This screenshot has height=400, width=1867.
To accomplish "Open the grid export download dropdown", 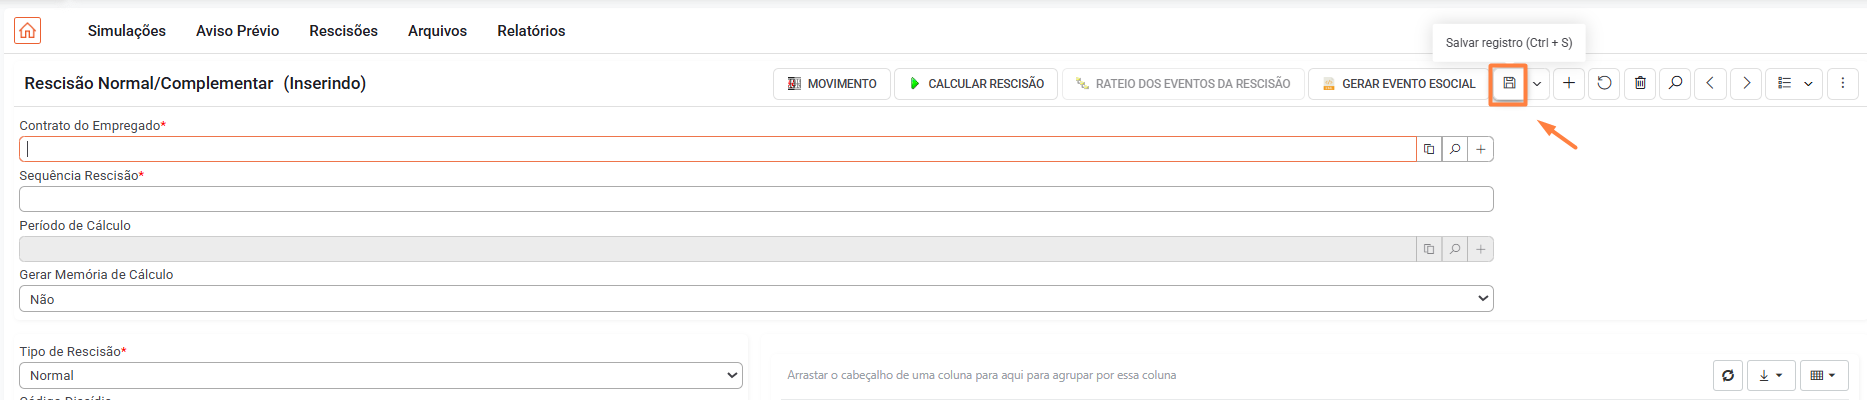I will point(1771,375).
